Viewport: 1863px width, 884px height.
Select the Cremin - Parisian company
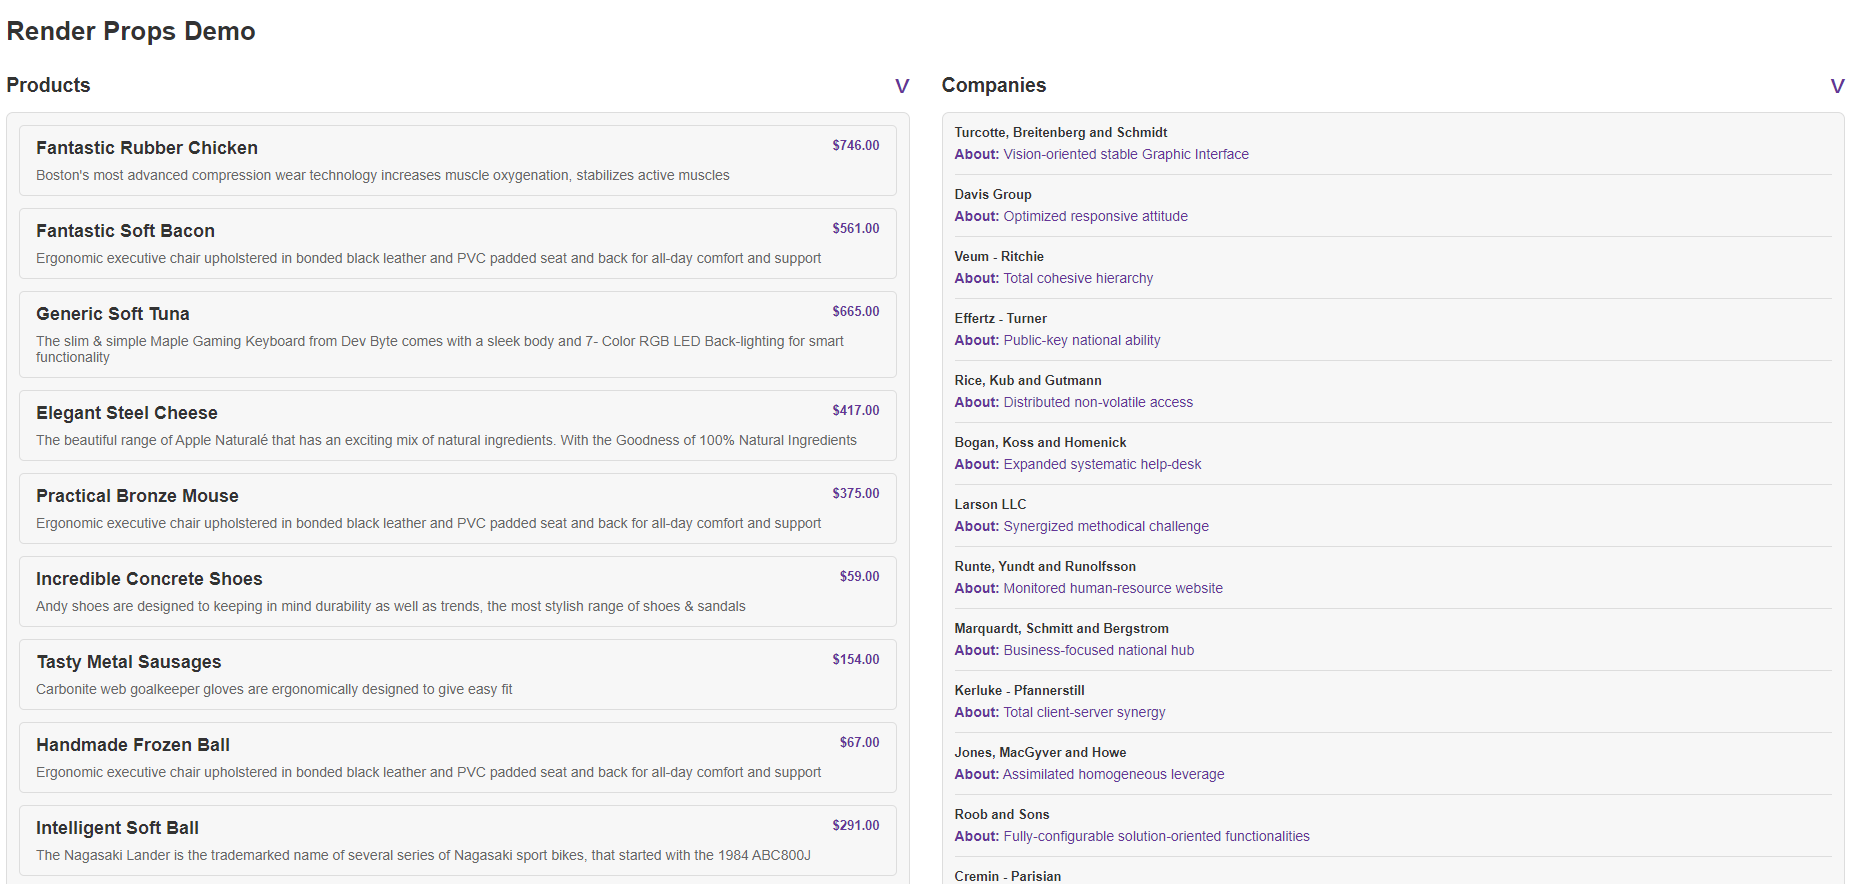tap(1008, 876)
